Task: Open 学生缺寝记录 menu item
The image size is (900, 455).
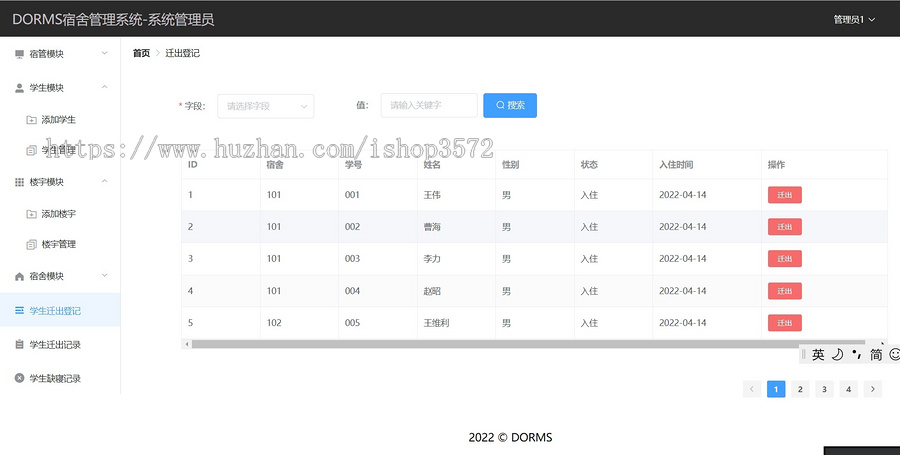Action: [x=60, y=378]
